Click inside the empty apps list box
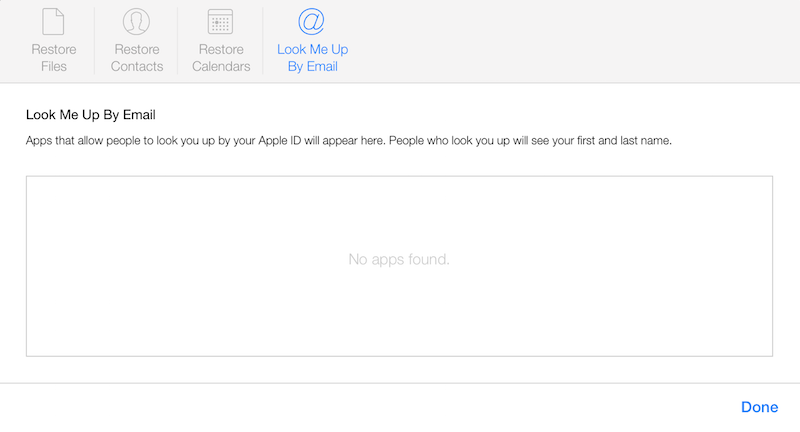This screenshot has height=432, width=800. (399, 266)
